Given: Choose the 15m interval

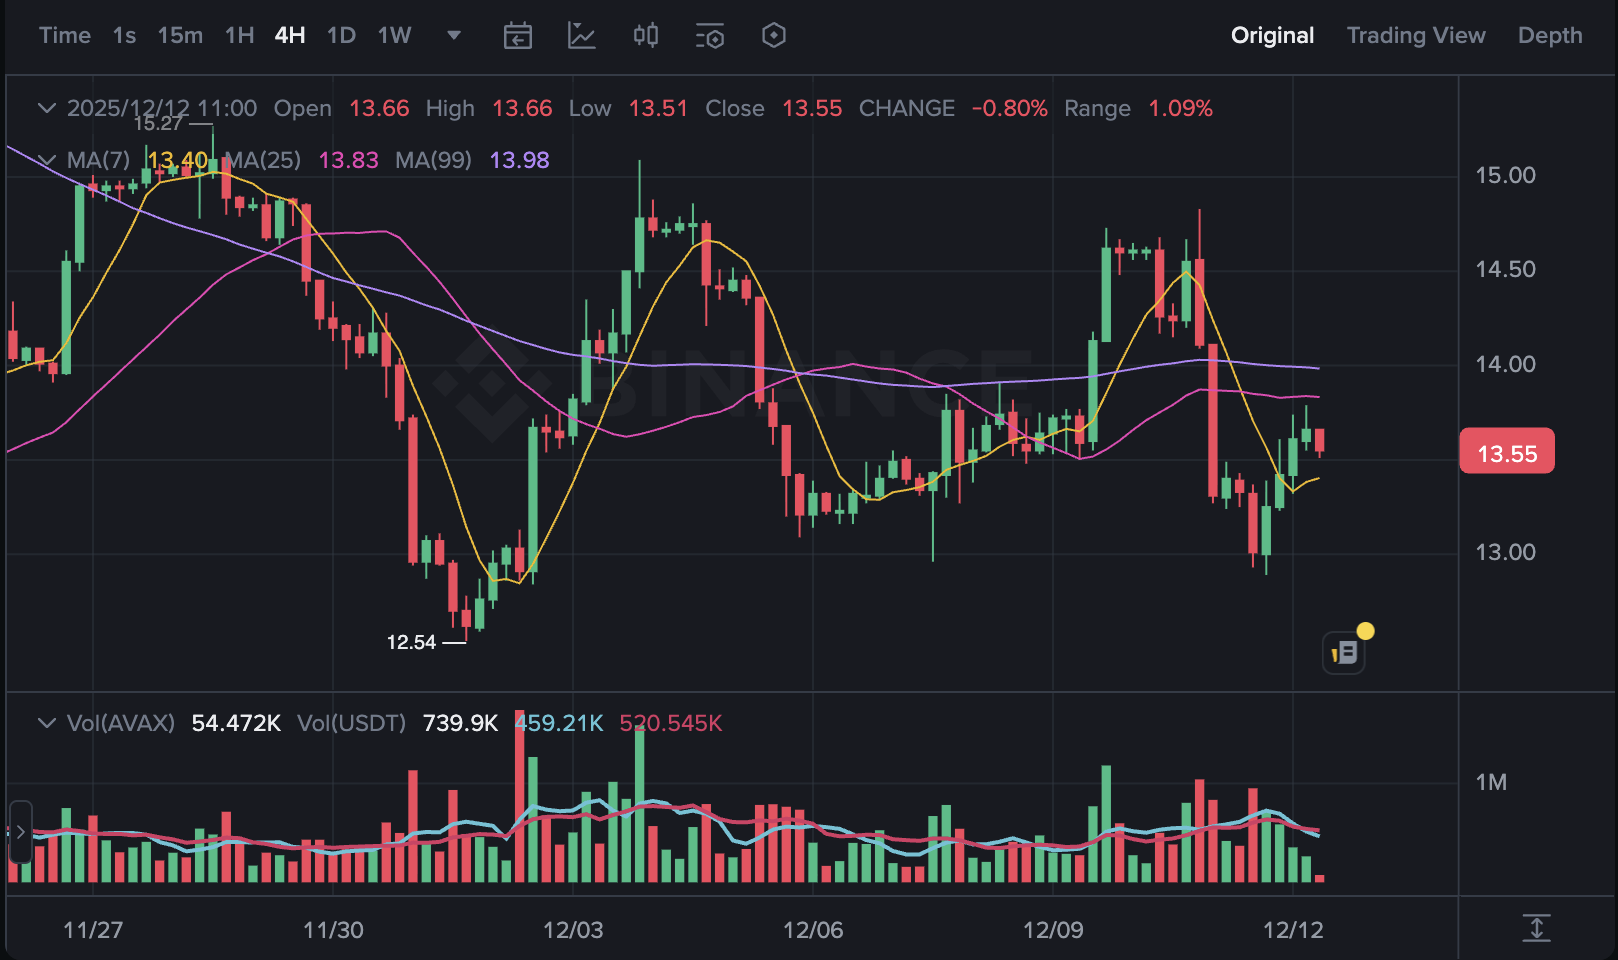Looking at the screenshot, I should tap(180, 36).
